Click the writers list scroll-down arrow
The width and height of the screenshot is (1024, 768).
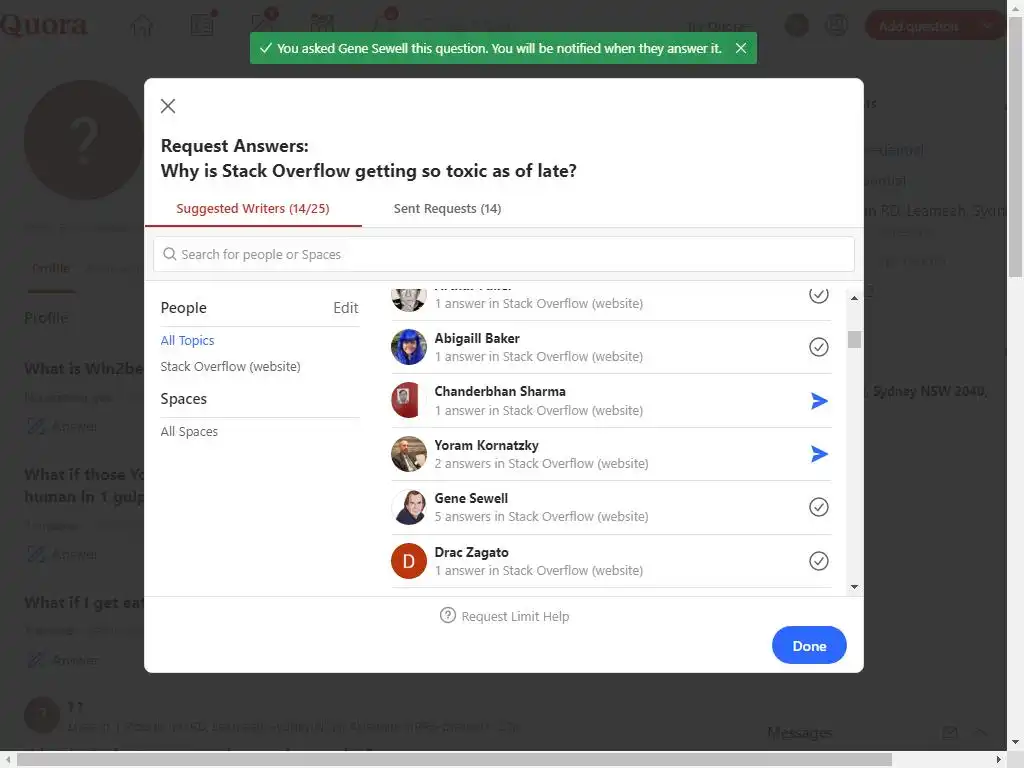pos(854,587)
